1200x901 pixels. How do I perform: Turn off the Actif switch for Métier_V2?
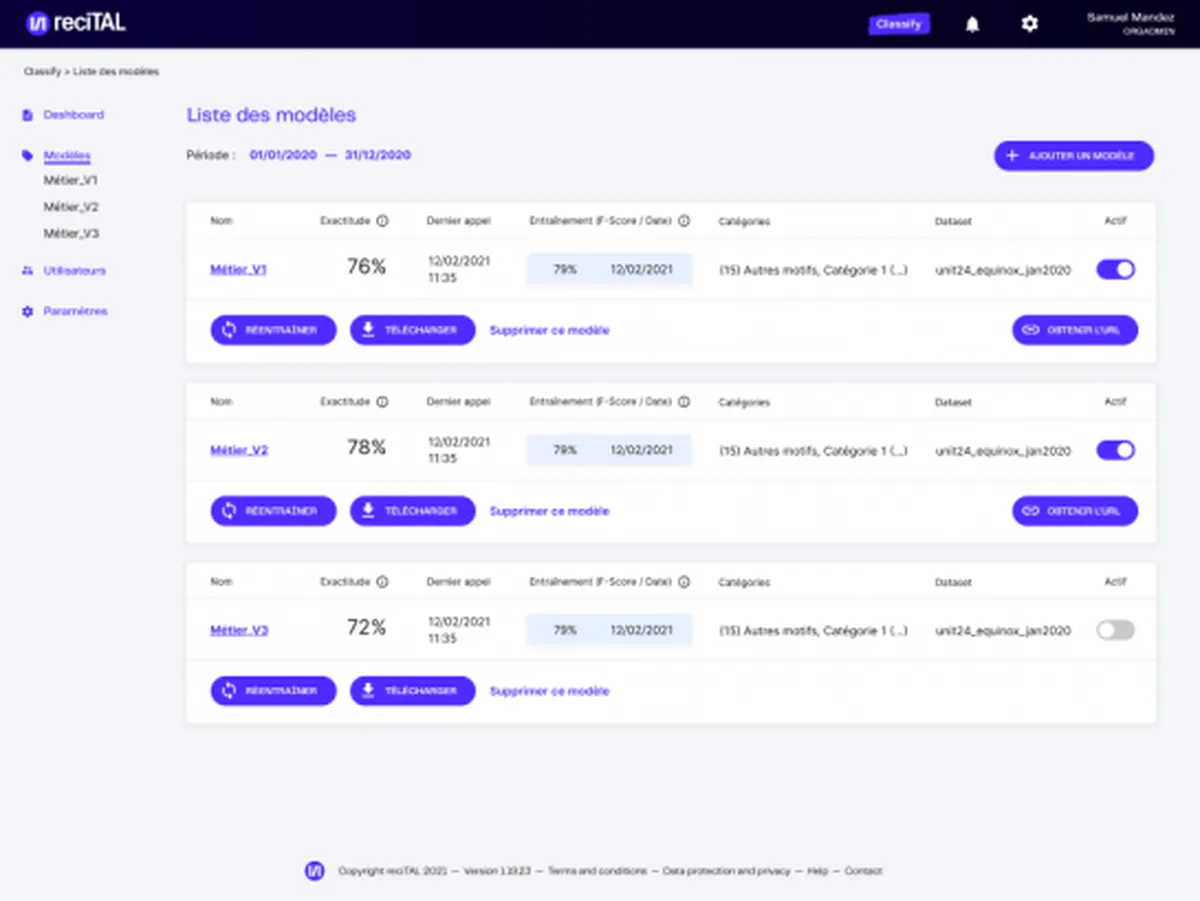pos(1116,451)
